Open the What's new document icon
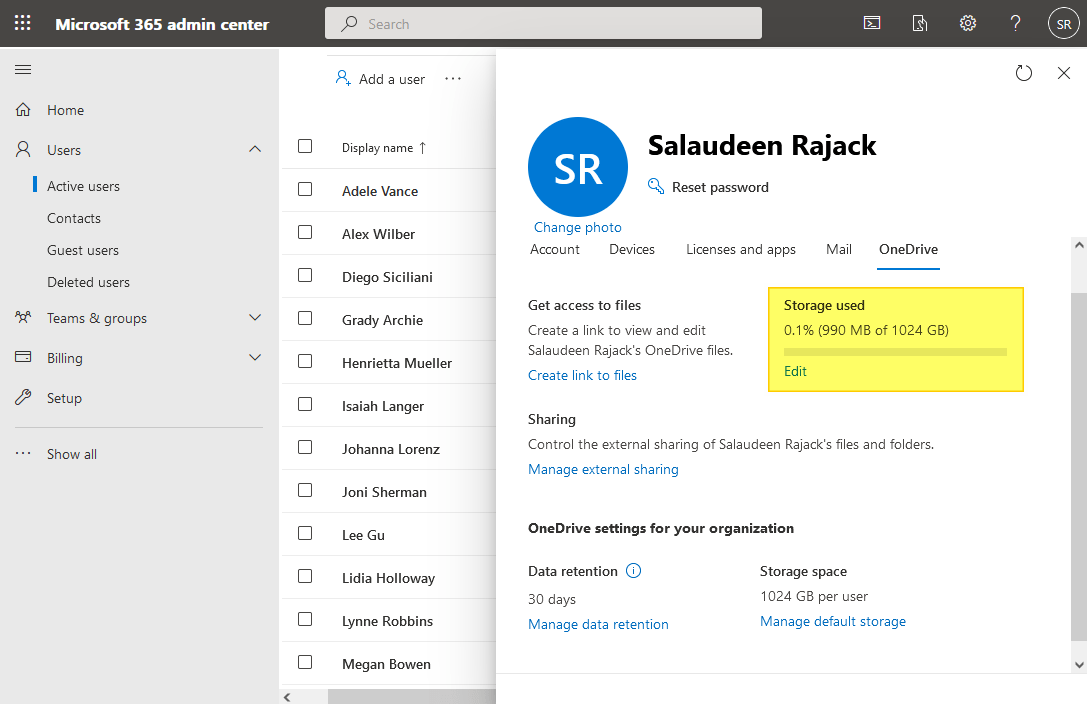This screenshot has height=704, width=1087. [919, 24]
